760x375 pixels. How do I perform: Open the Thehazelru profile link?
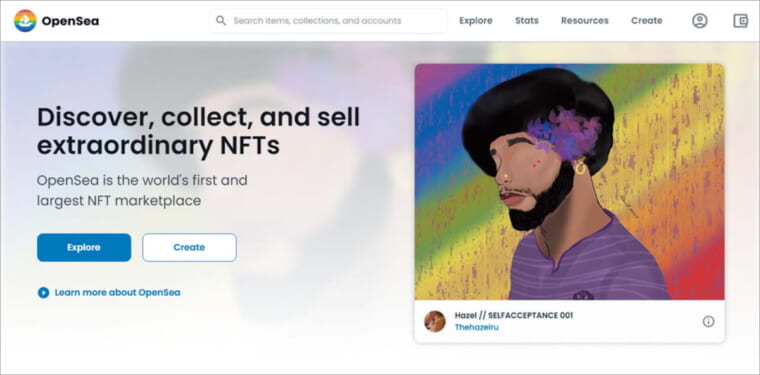coord(476,328)
